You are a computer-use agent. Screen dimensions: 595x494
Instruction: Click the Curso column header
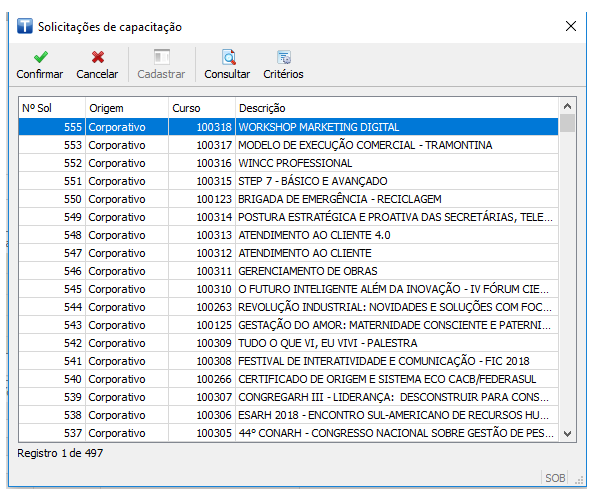click(x=202, y=108)
